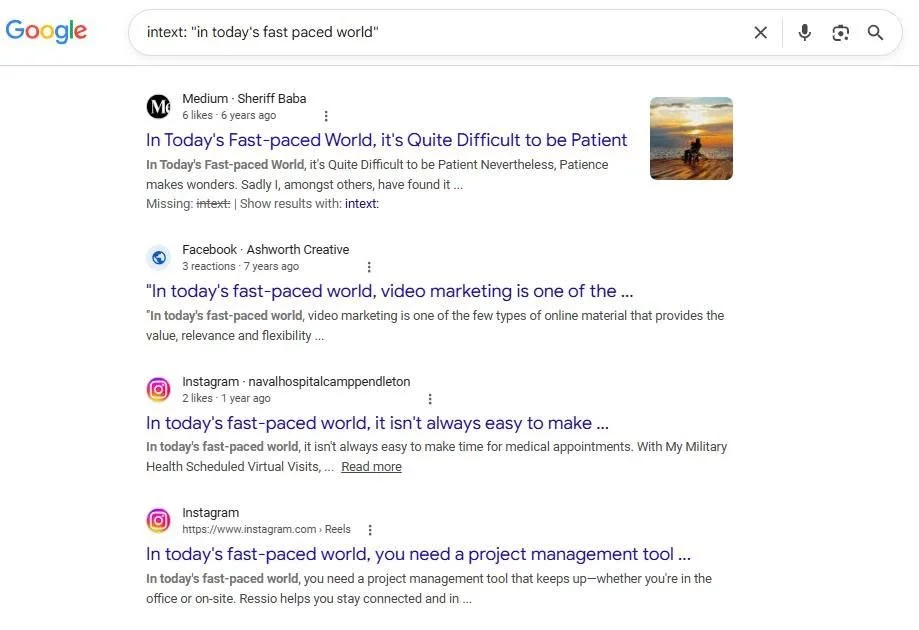
Task: Open the project management tool result
Action: point(418,554)
